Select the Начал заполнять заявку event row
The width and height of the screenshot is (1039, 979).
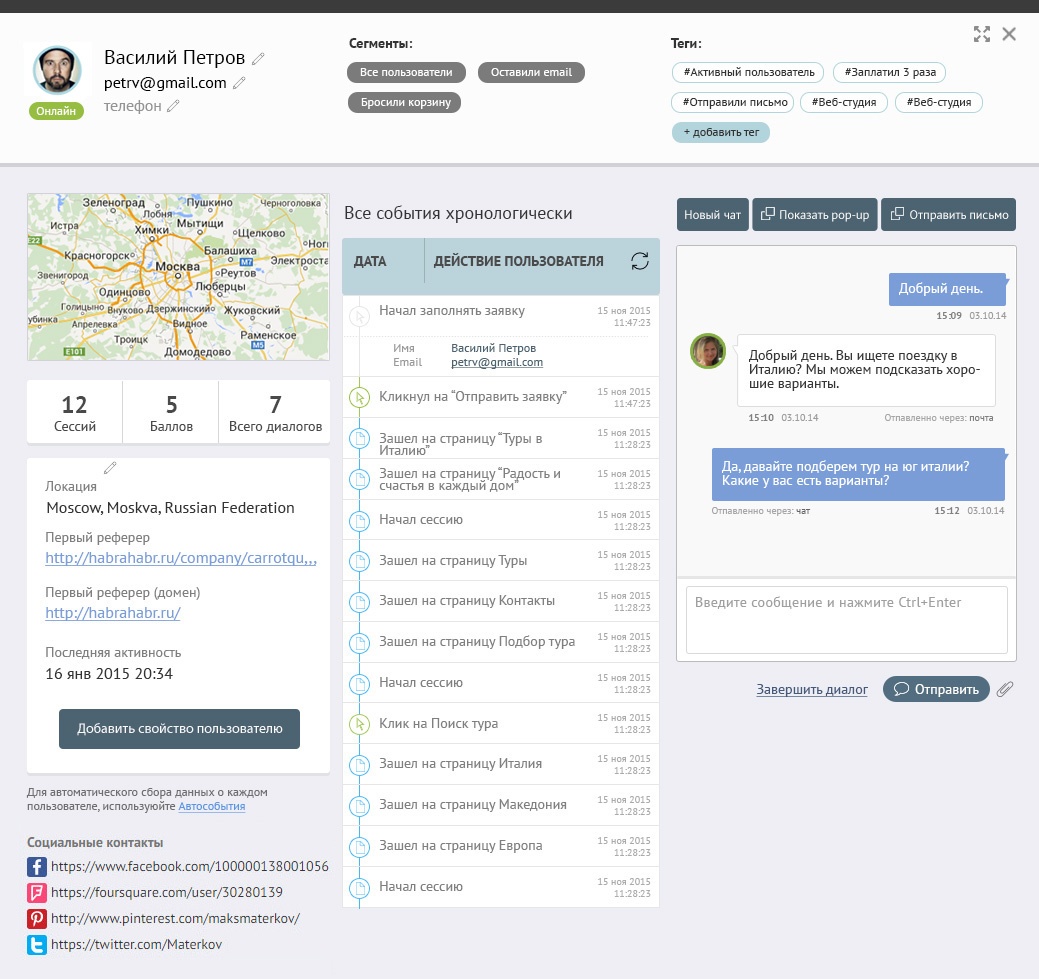coord(501,316)
